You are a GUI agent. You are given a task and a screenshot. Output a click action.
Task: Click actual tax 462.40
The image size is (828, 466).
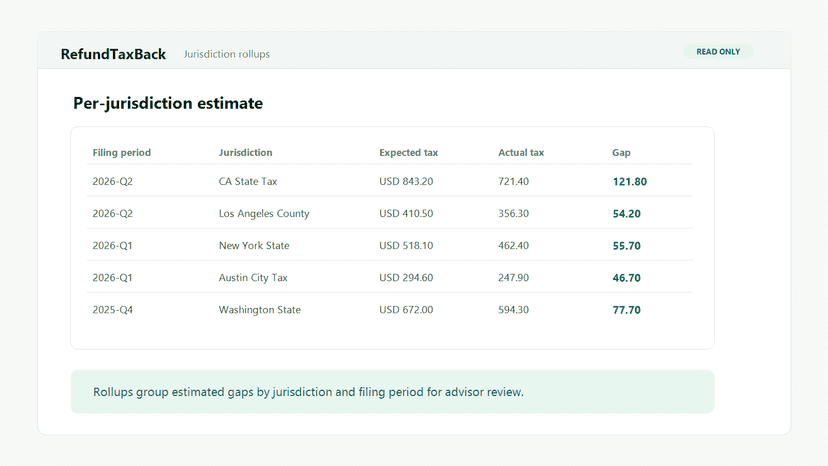coord(513,246)
